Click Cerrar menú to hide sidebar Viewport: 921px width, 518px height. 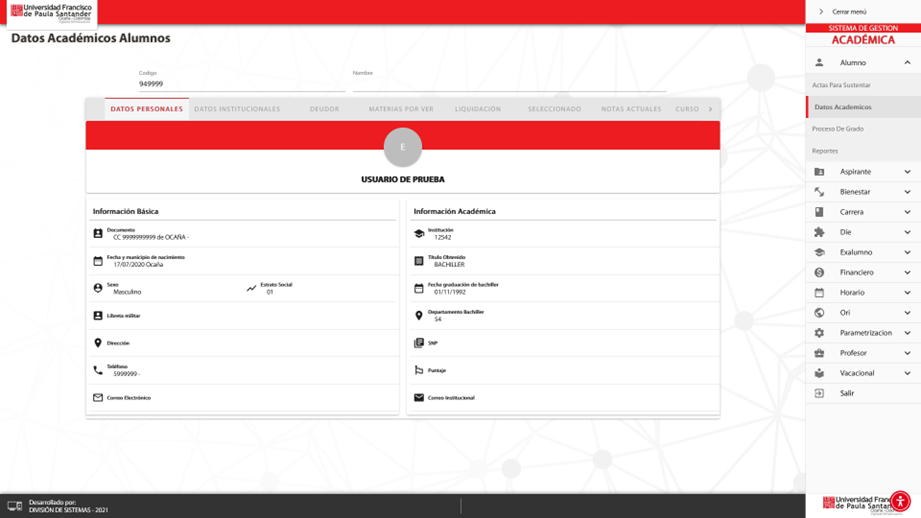(x=848, y=12)
